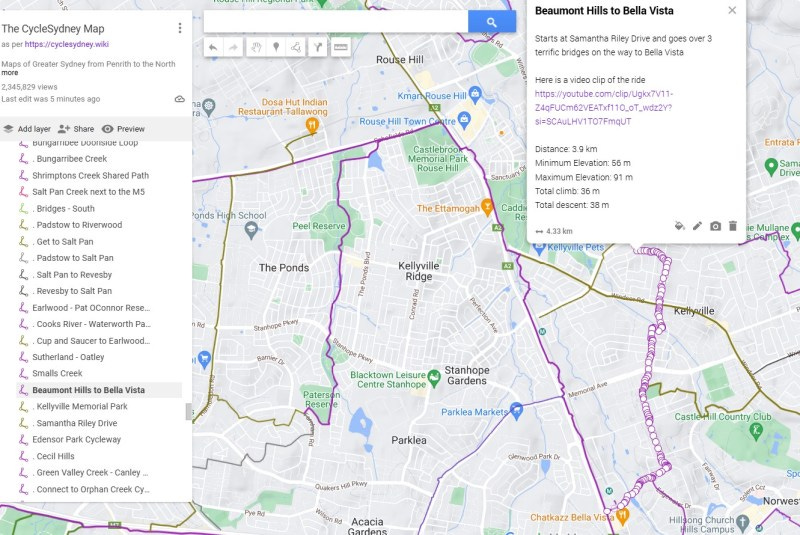The image size is (800, 535).
Task: Click the camera add photo icon
Action: [x=715, y=226]
